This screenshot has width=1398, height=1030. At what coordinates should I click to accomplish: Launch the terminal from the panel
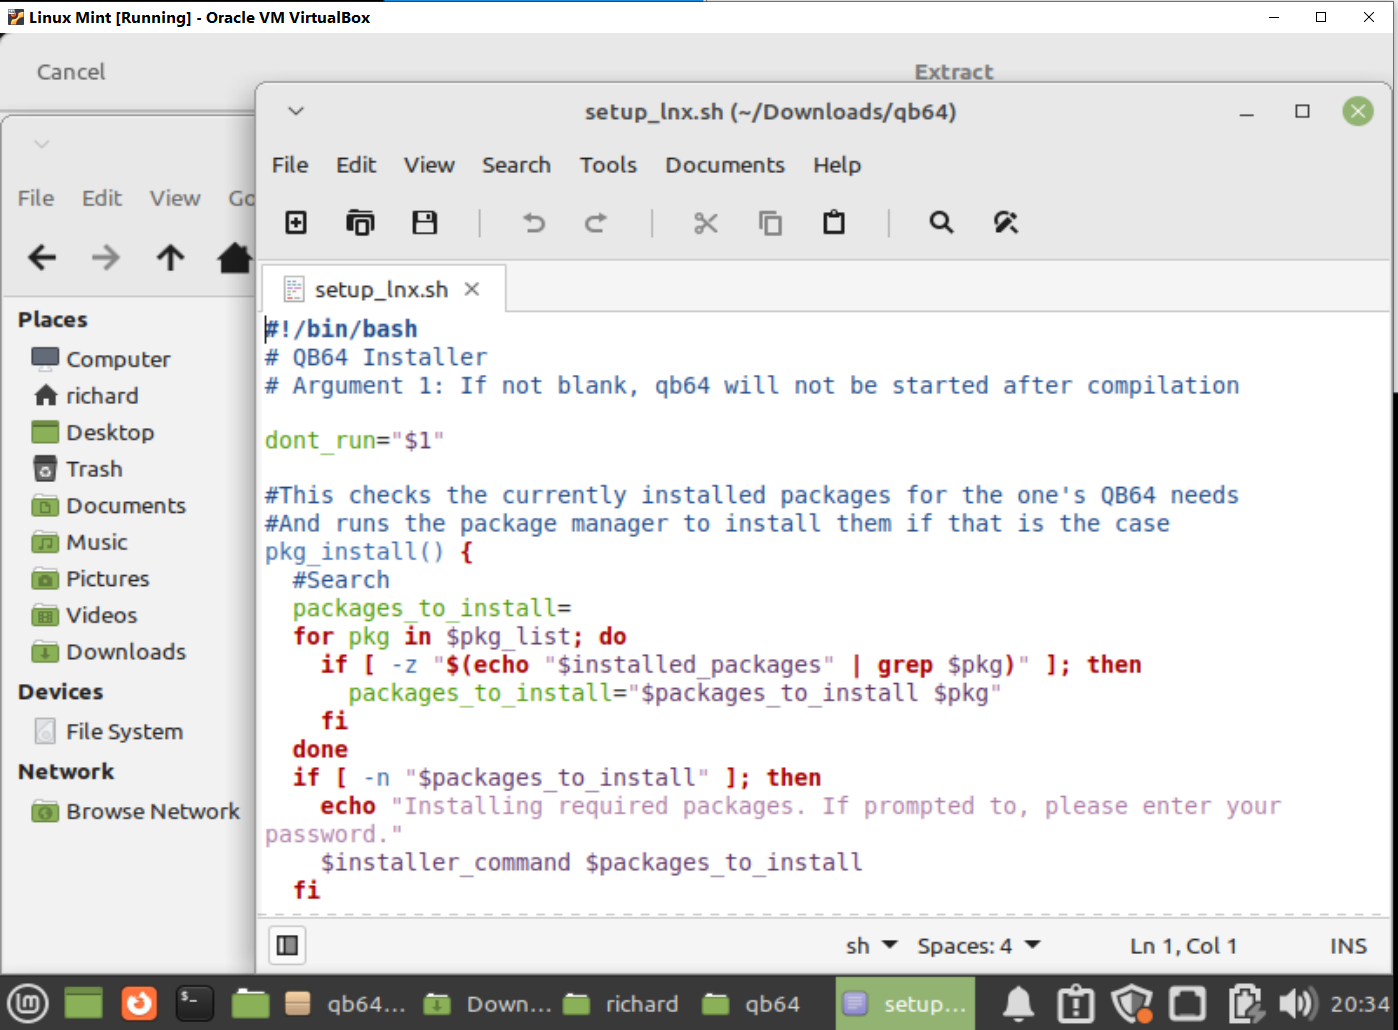coord(194,1003)
